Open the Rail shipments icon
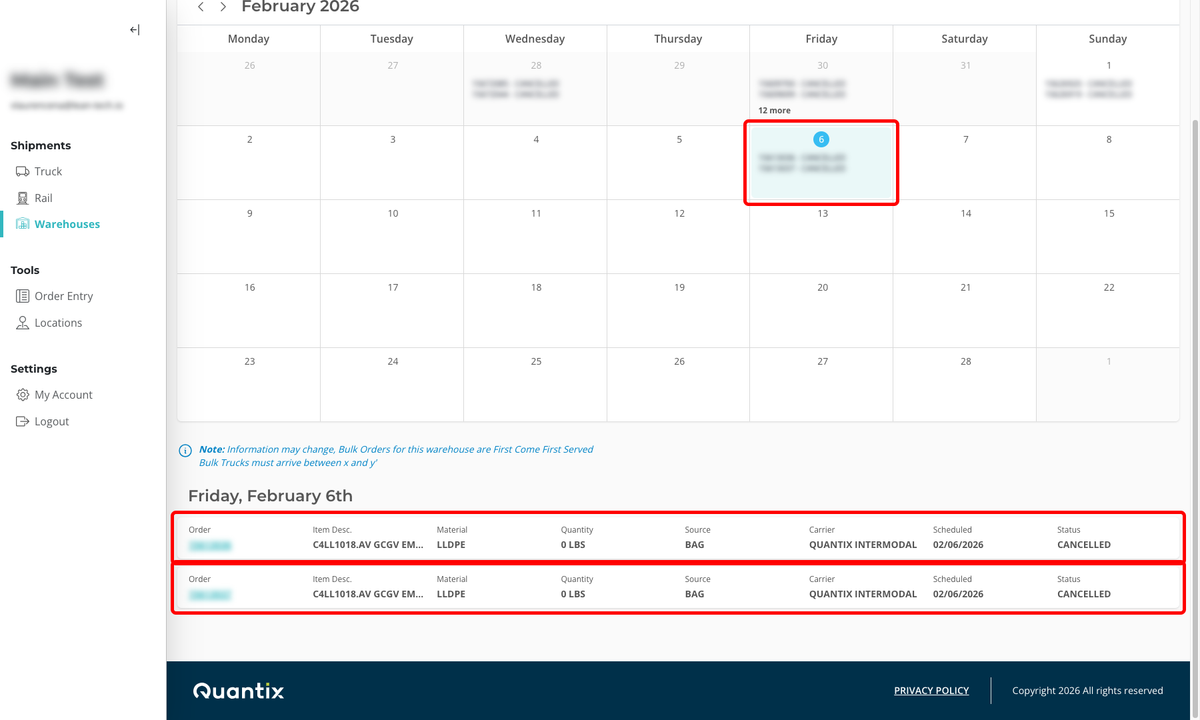Viewport: 1200px width, 720px height. 22,197
